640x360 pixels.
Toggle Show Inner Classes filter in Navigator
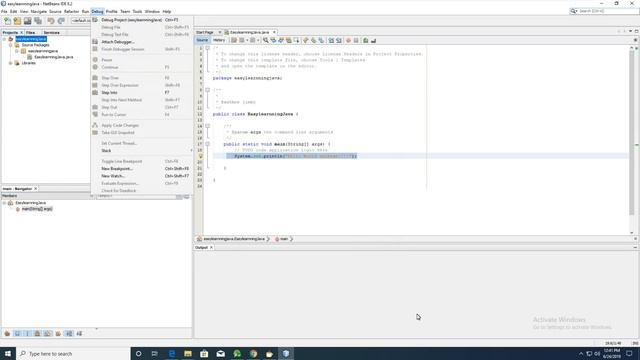pos(48,334)
